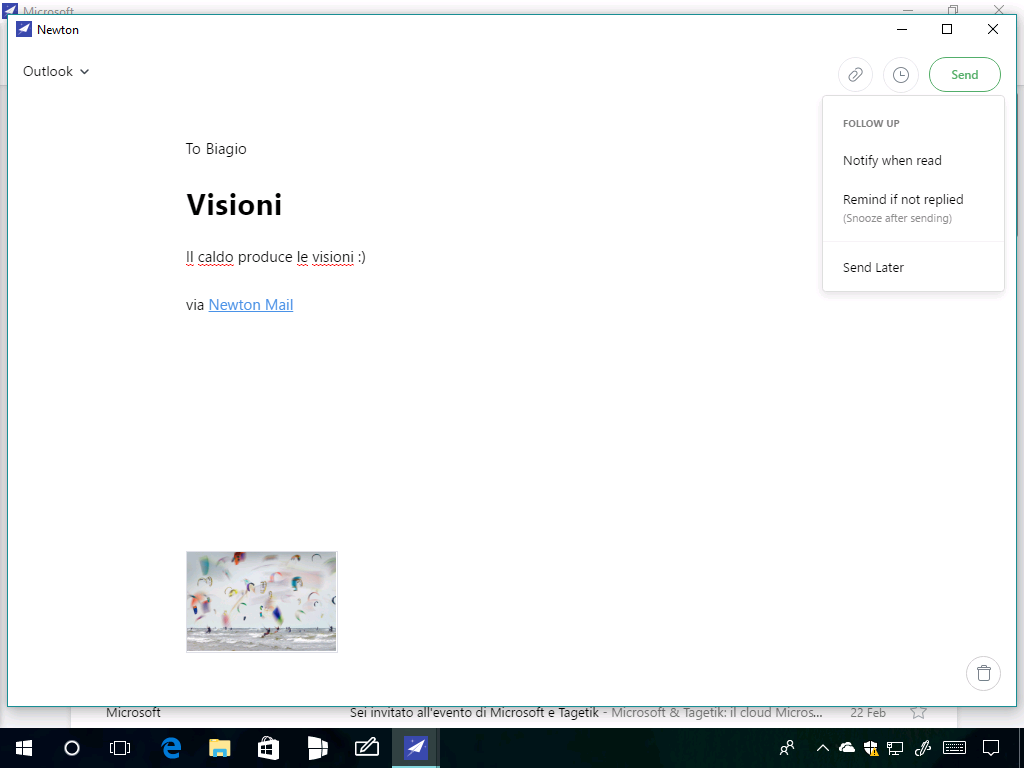This screenshot has height=768, width=1024.
Task: Select Notify when read
Action: point(892,161)
